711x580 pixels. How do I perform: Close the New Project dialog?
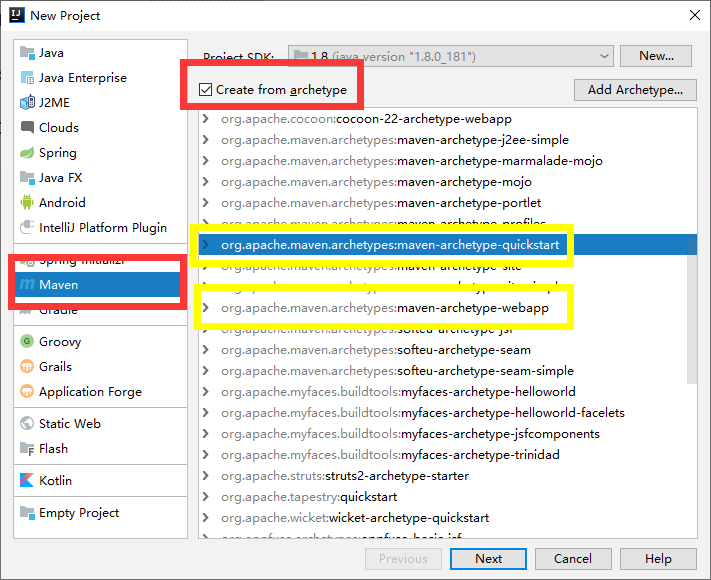(x=695, y=15)
